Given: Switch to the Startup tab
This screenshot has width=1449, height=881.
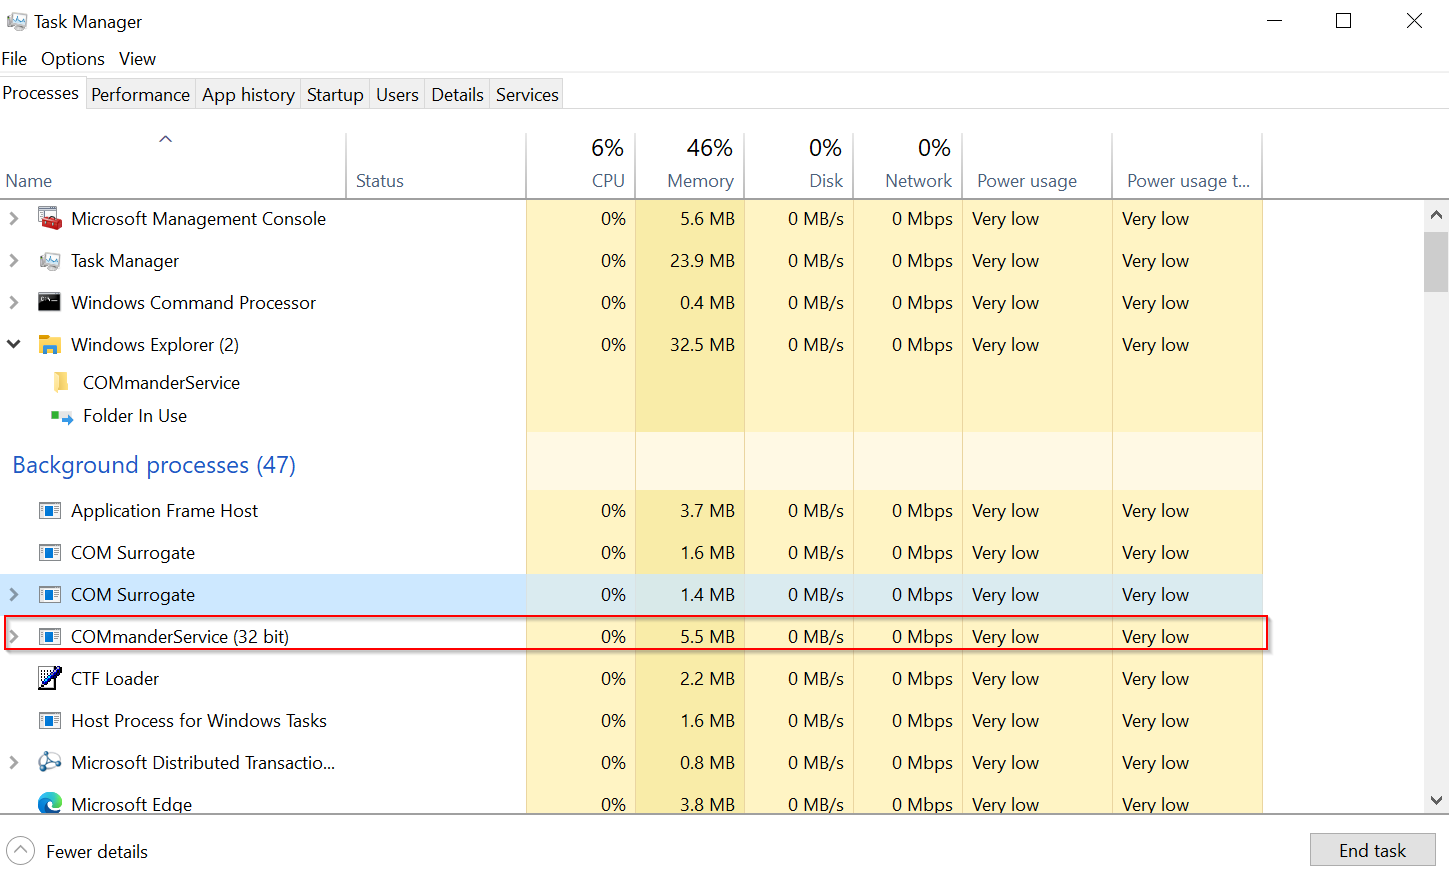Looking at the screenshot, I should click(335, 94).
